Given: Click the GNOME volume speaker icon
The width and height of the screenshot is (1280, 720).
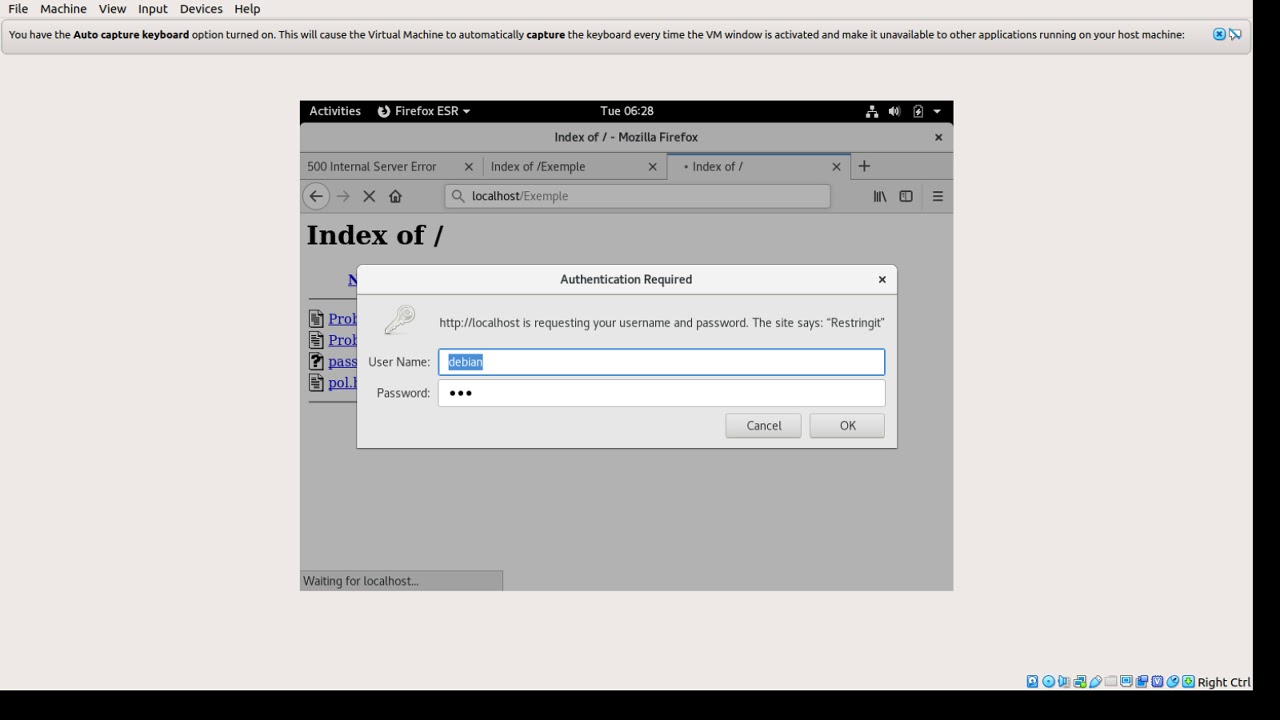Looking at the screenshot, I should pyautogui.click(x=894, y=111).
